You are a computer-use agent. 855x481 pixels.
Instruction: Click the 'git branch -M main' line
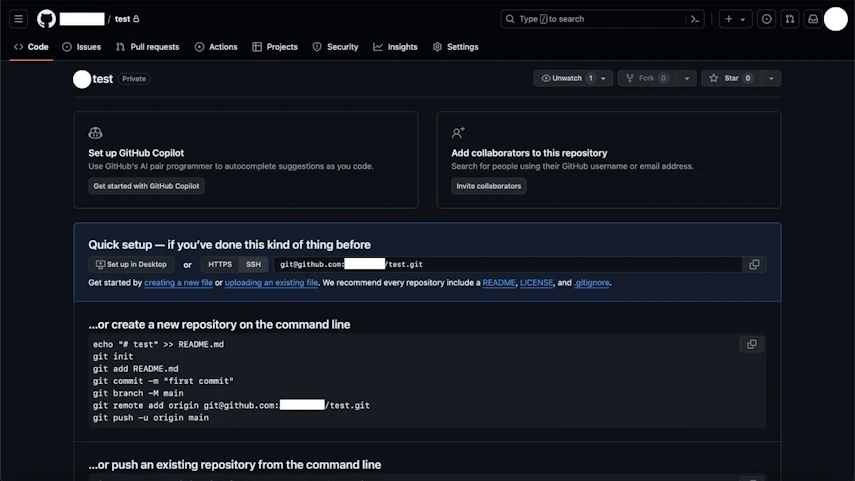pyautogui.click(x=138, y=393)
